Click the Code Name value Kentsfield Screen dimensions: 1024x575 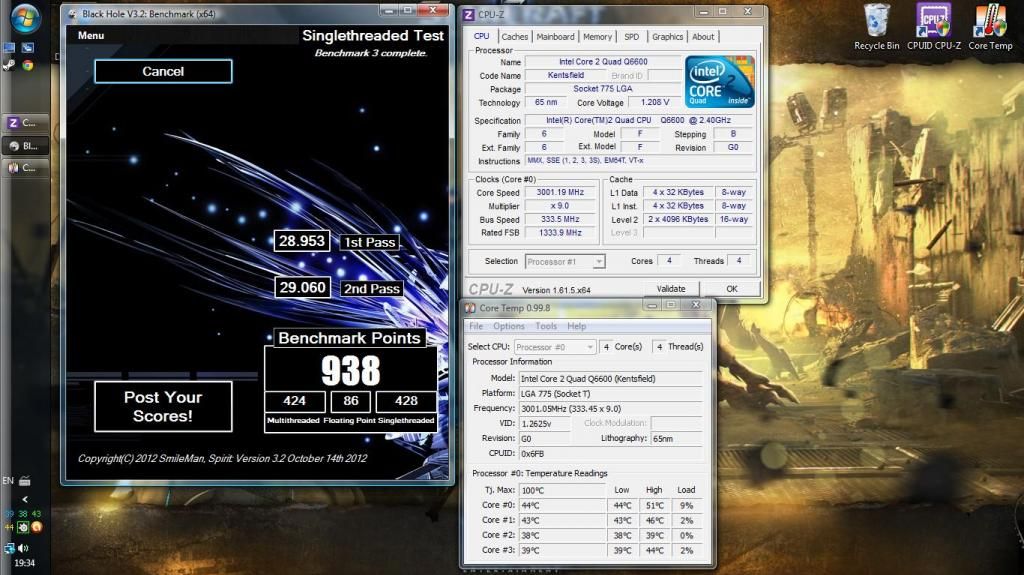tap(566, 75)
